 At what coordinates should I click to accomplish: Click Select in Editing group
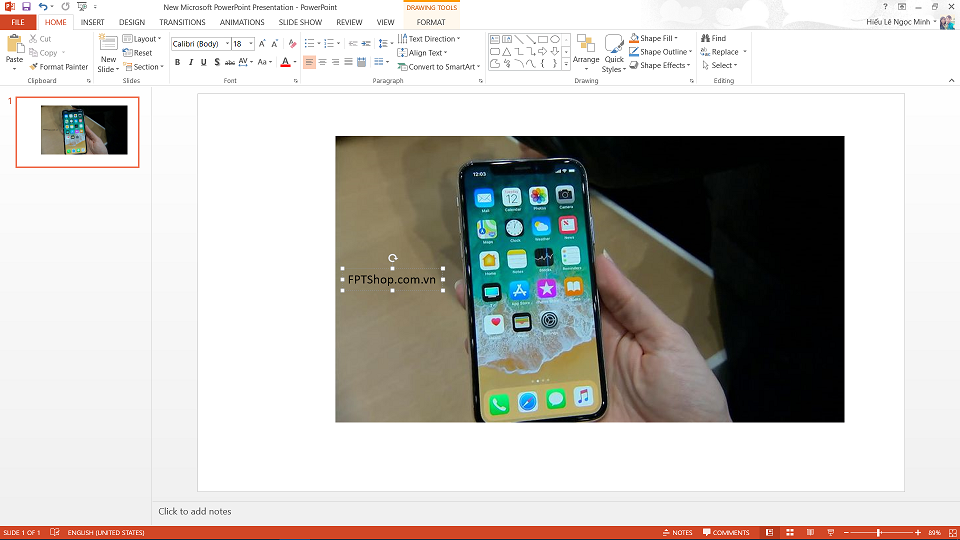point(720,66)
